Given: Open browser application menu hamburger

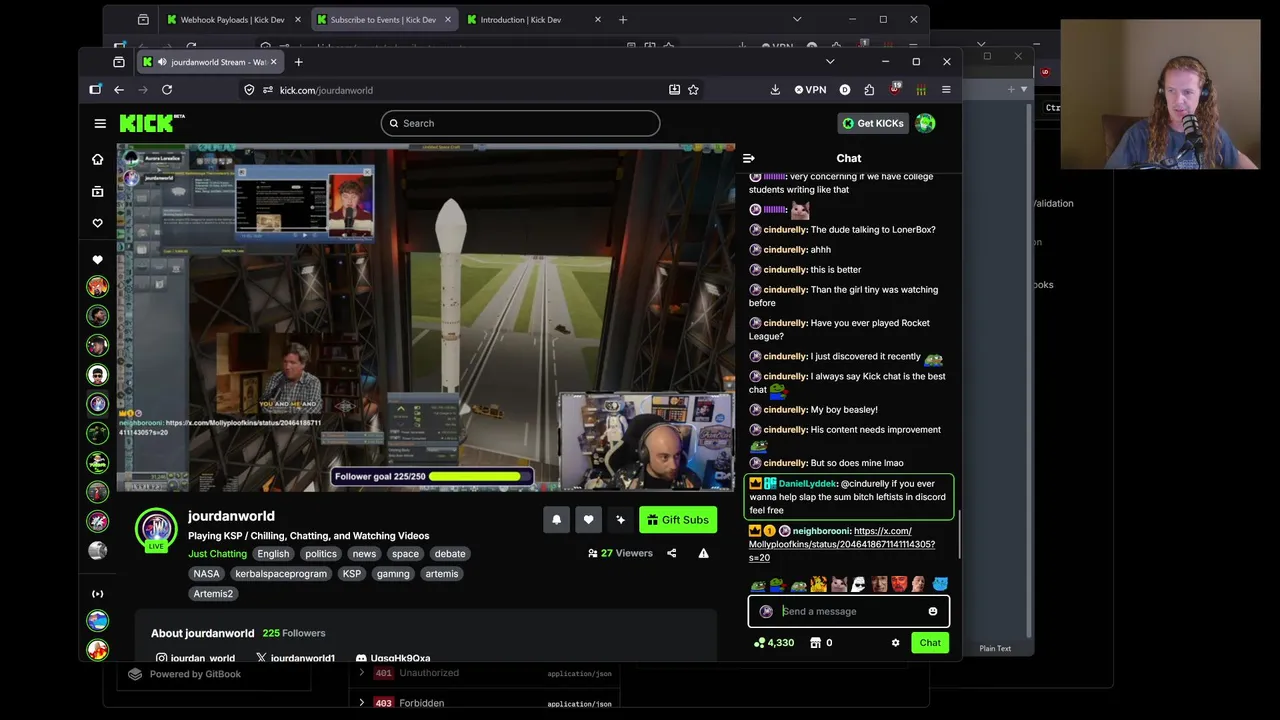Looking at the screenshot, I should (x=946, y=90).
